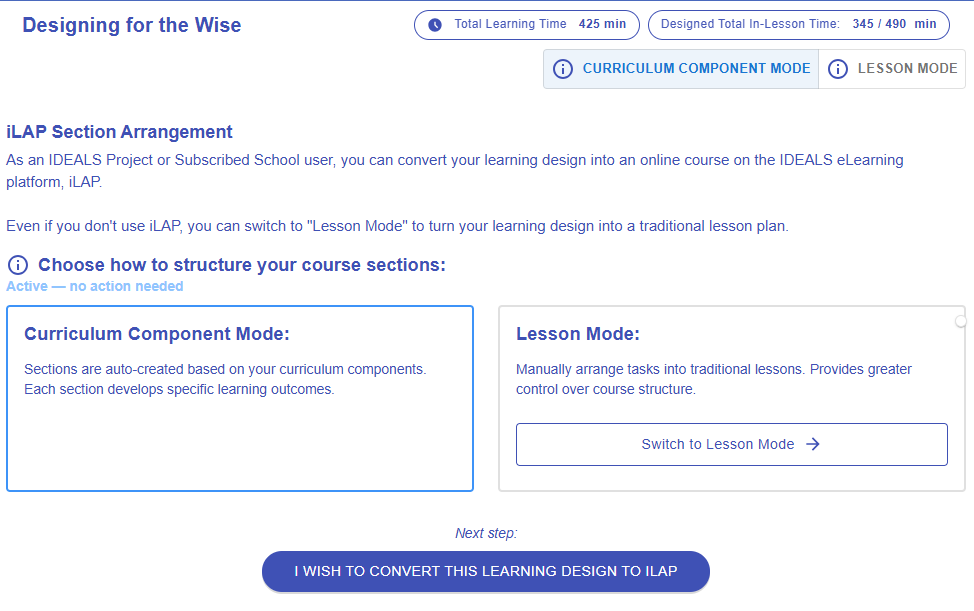The height and width of the screenshot is (611, 974).
Task: Toggle the small circle on Lesson Mode card corner
Action: coord(961,321)
